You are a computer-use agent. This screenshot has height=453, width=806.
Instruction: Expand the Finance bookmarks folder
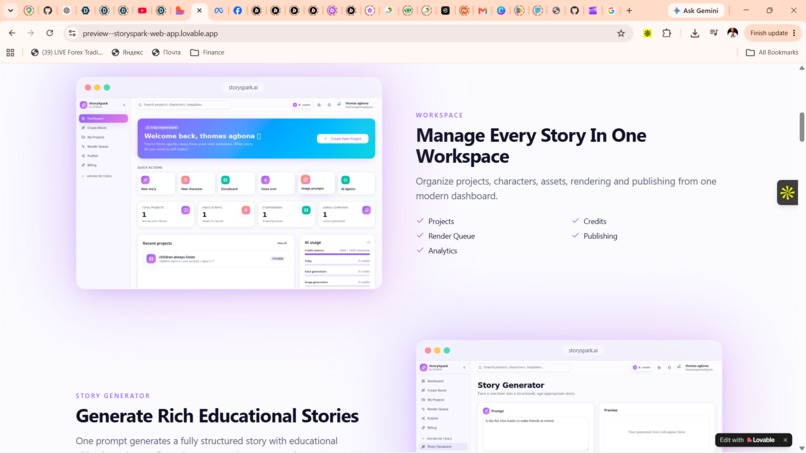coord(207,52)
